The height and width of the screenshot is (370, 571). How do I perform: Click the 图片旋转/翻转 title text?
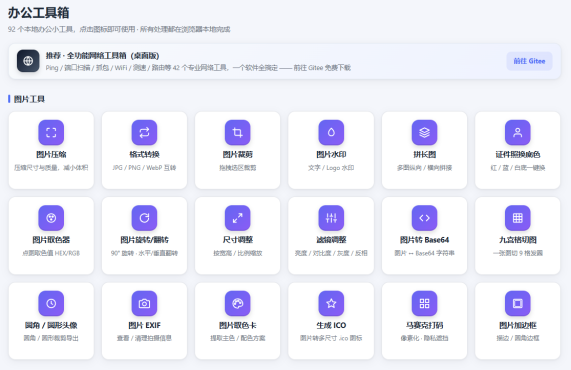tap(144, 240)
